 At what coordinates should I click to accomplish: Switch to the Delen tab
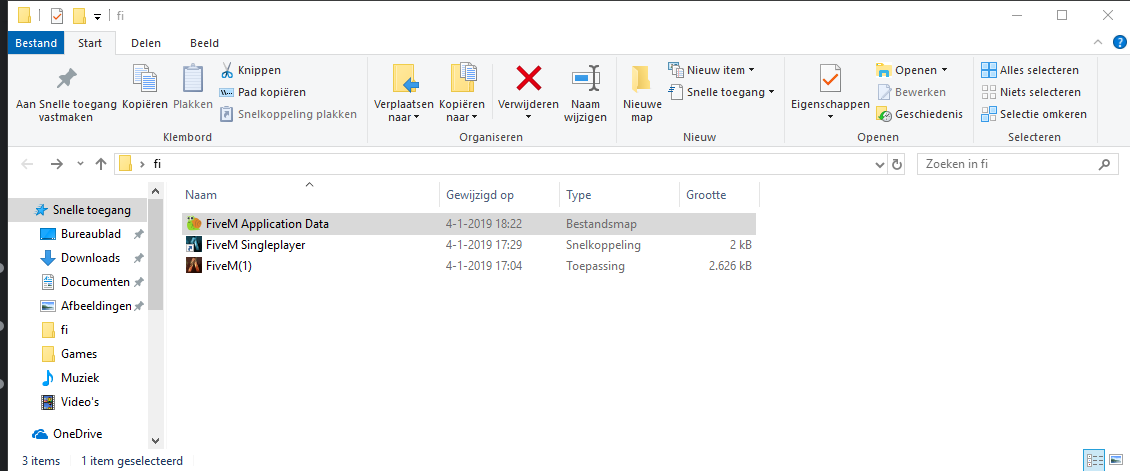tap(146, 43)
